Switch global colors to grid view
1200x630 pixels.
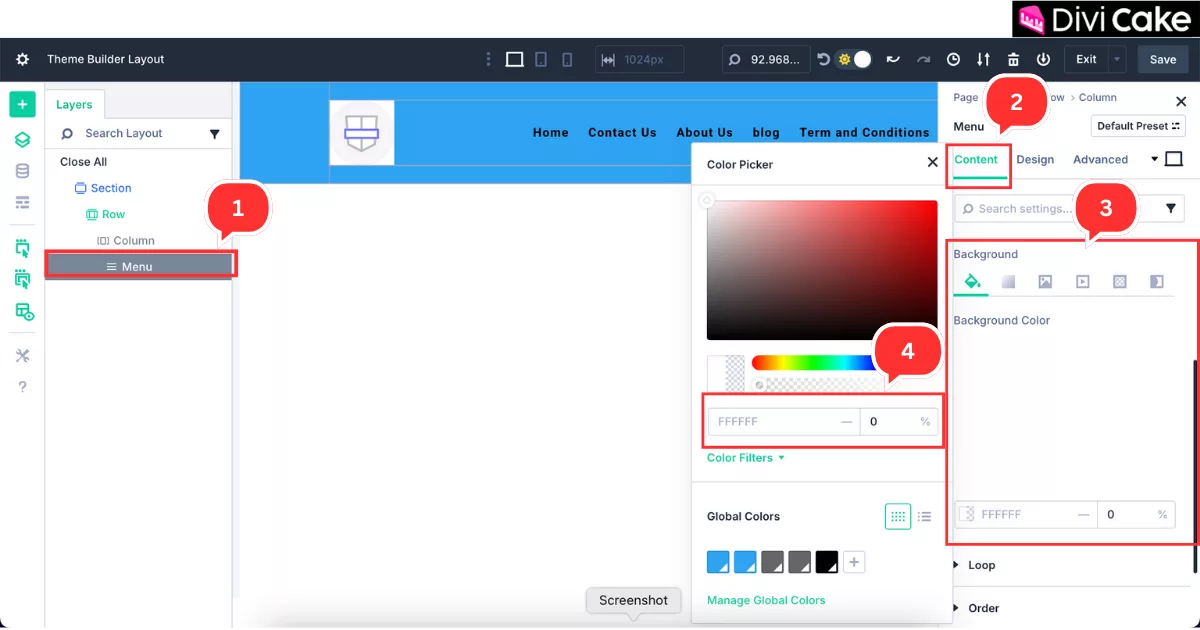(898, 516)
